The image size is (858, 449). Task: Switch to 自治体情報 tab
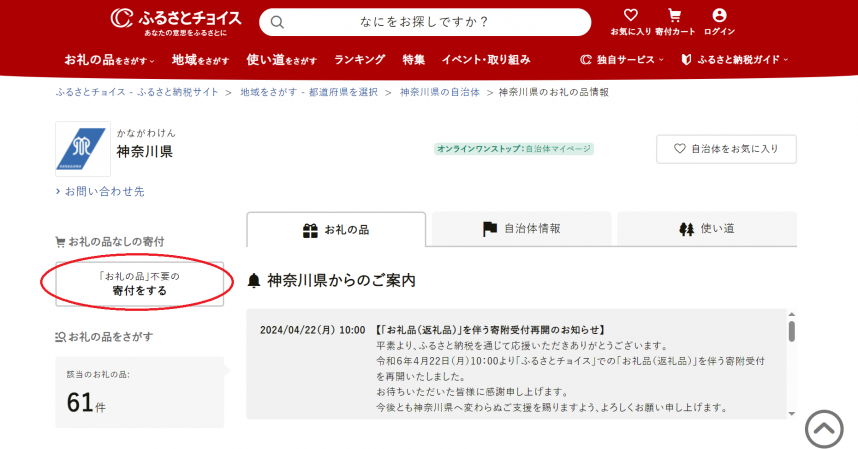point(521,229)
